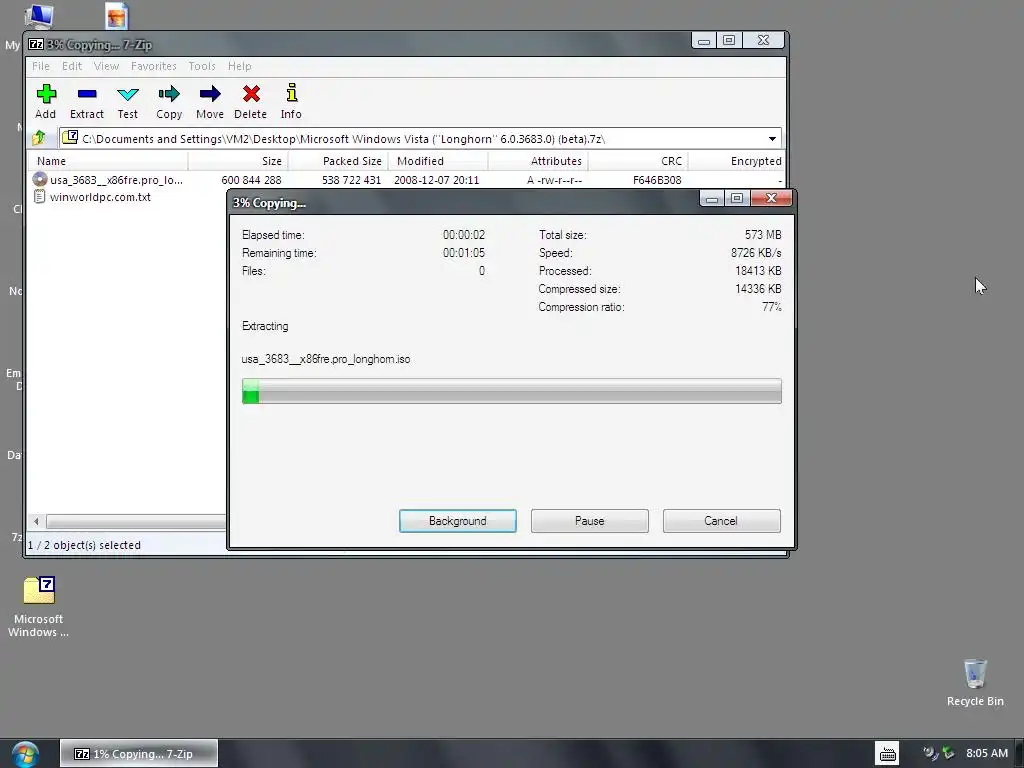Click horizontal scrollbar left arrow

click(37, 521)
